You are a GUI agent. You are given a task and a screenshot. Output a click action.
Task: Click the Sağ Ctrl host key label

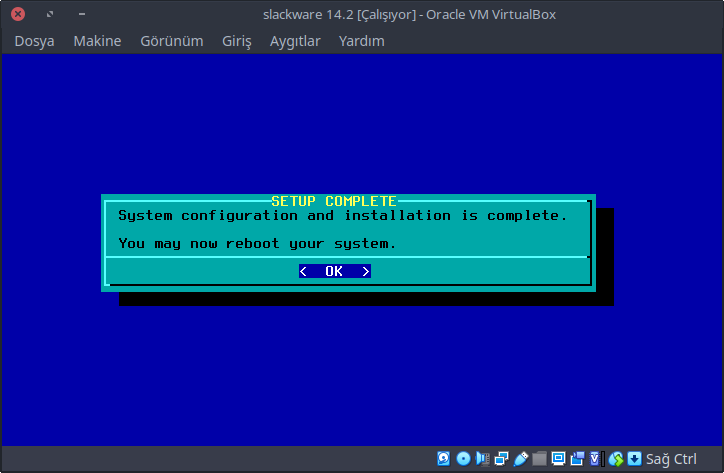point(671,459)
